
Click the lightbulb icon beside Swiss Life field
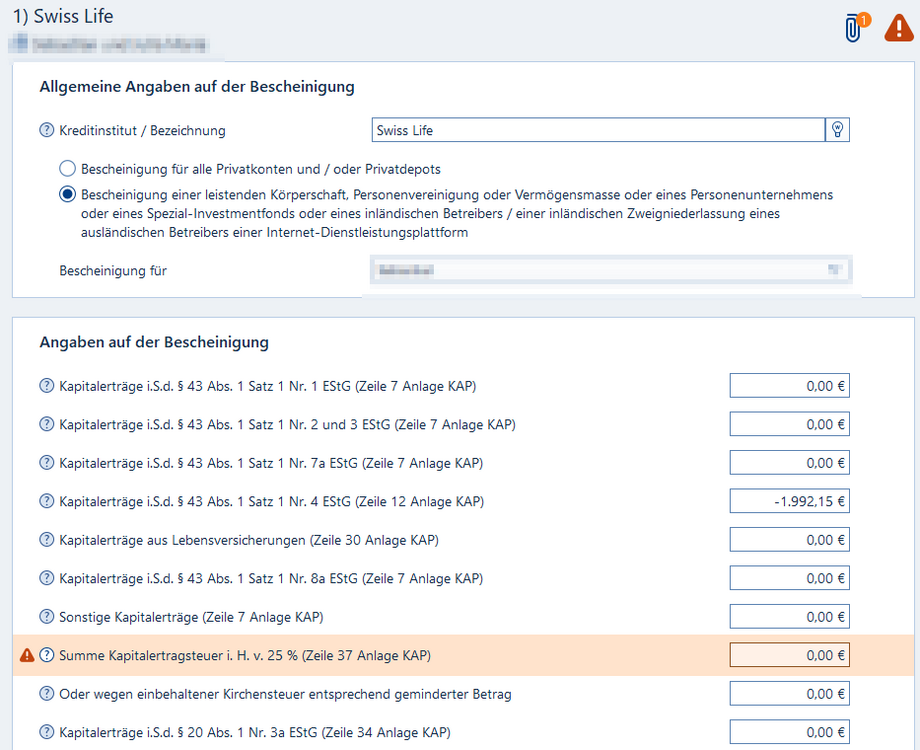[x=837, y=130]
